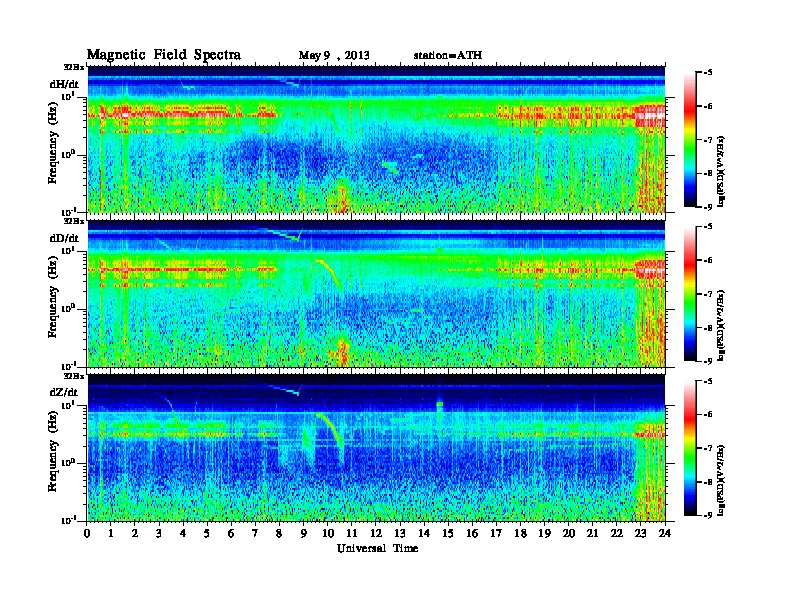
Task: Click the "32Hz" tick label of dD/dt panel
Action: pos(74,221)
